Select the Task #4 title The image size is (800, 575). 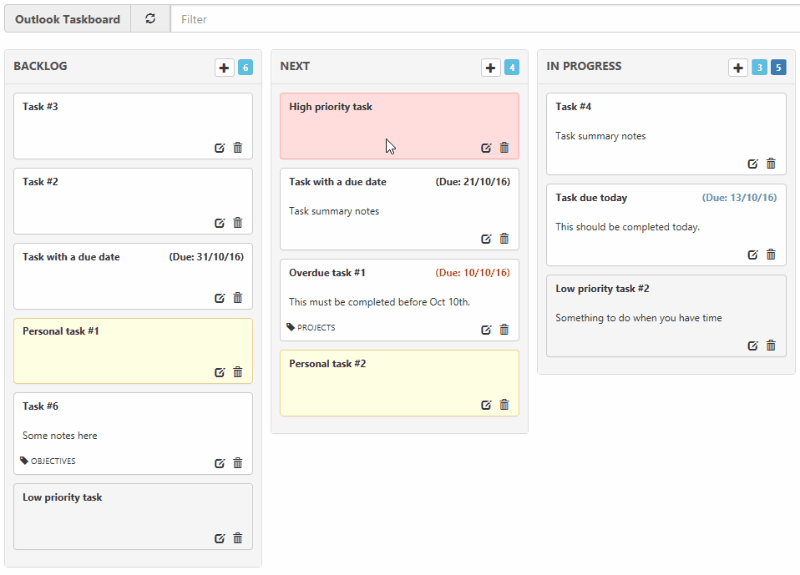tap(573, 107)
